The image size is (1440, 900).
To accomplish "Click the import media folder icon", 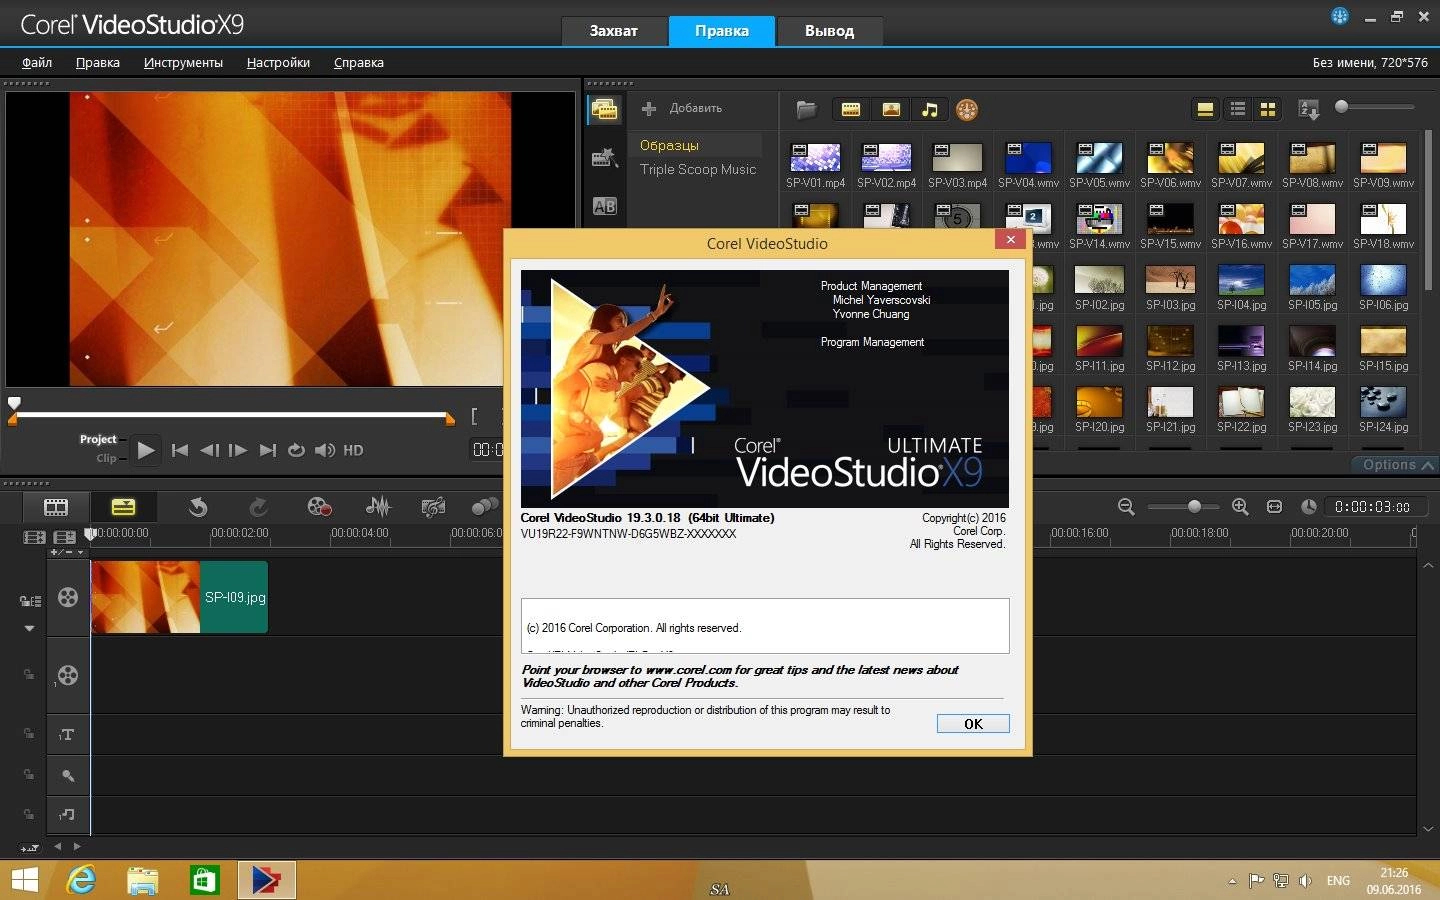I will [806, 110].
